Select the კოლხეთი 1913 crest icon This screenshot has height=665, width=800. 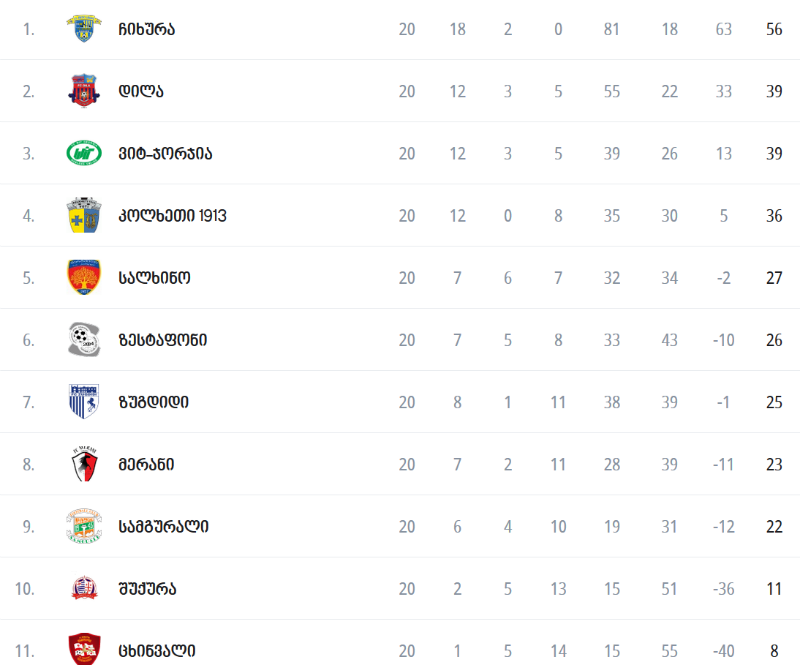[84, 215]
